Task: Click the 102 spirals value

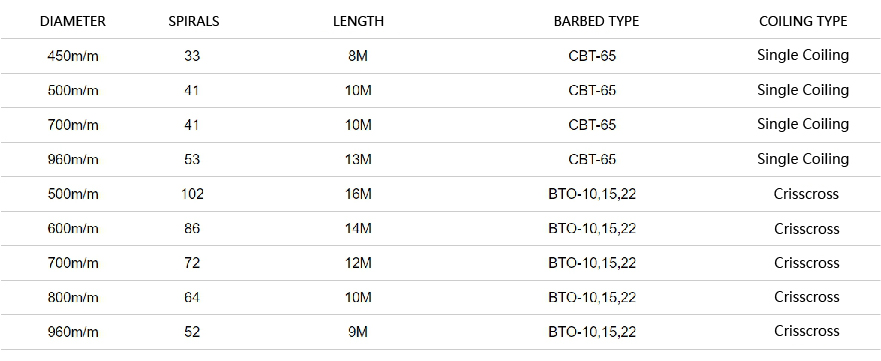Action: 192,194
